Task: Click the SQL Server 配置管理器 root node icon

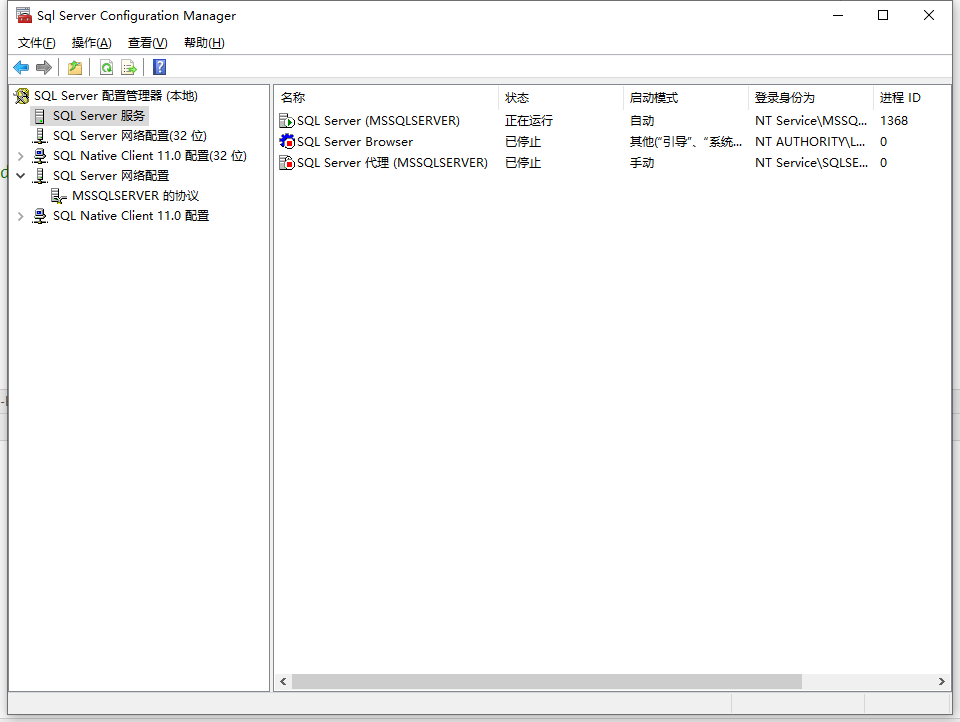Action: tap(21, 96)
